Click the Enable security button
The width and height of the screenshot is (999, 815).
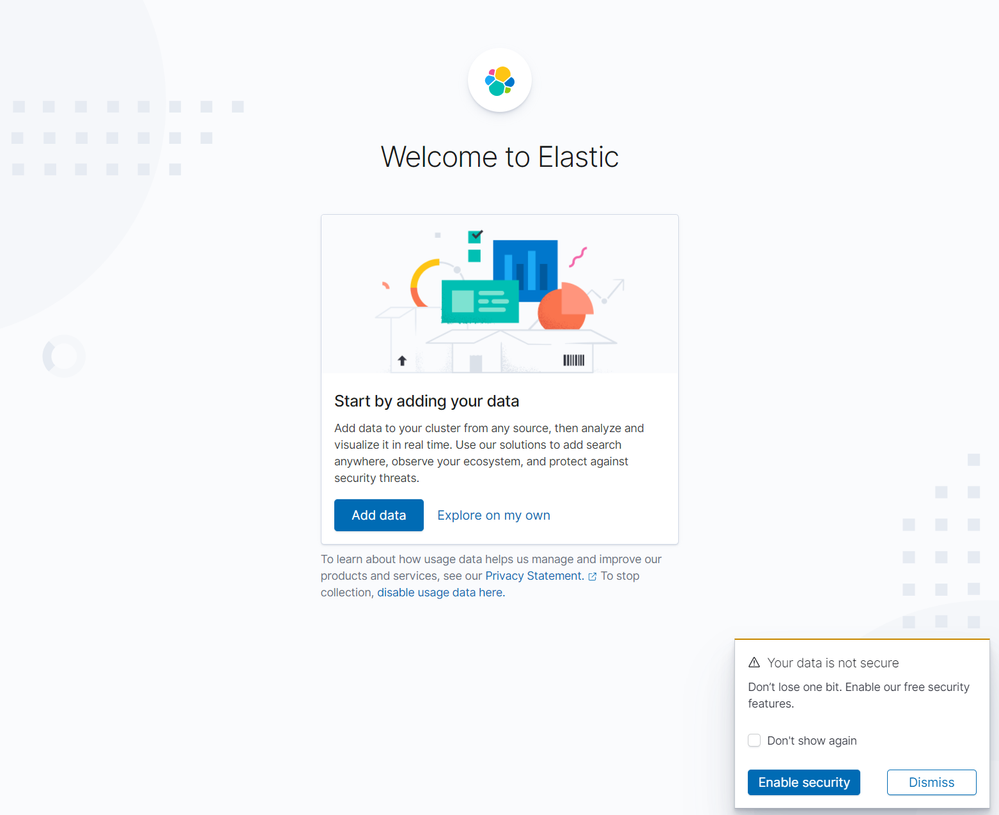pos(803,782)
